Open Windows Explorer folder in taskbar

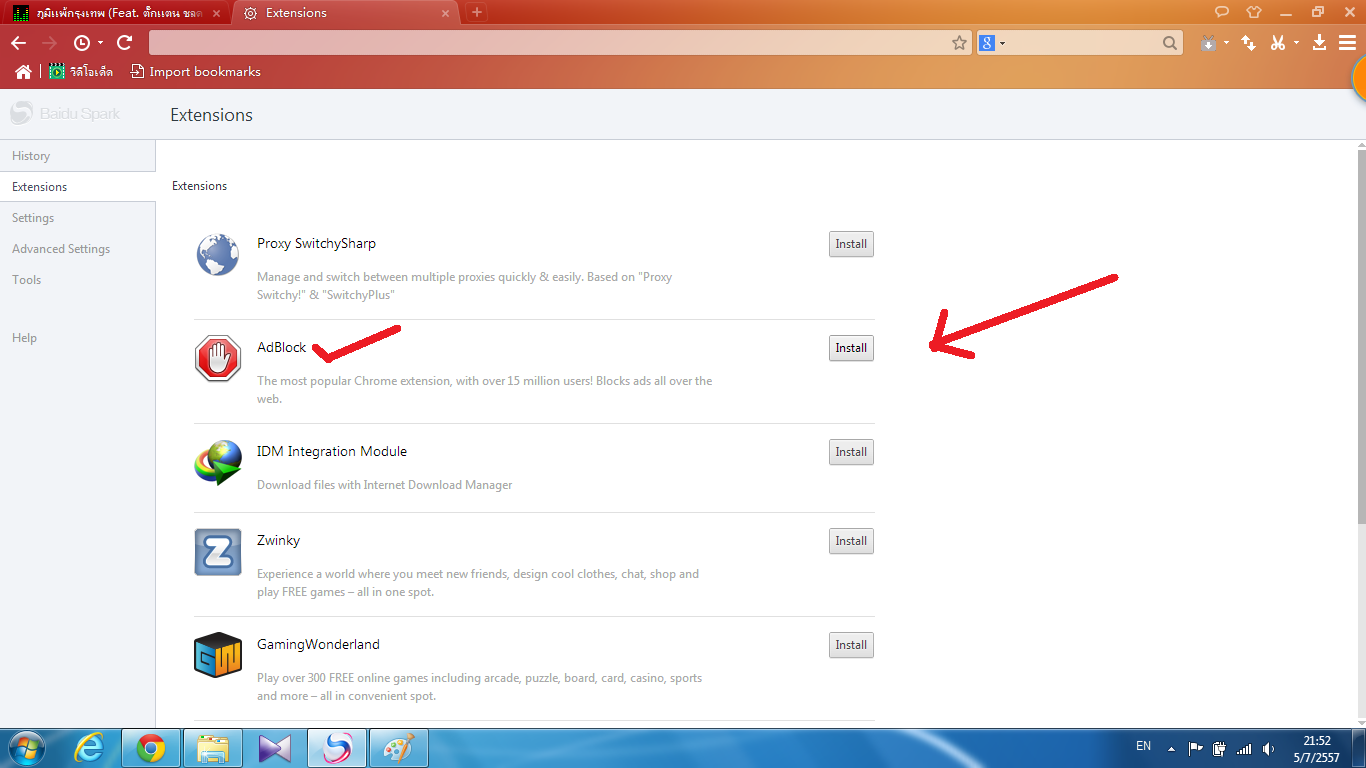214,748
